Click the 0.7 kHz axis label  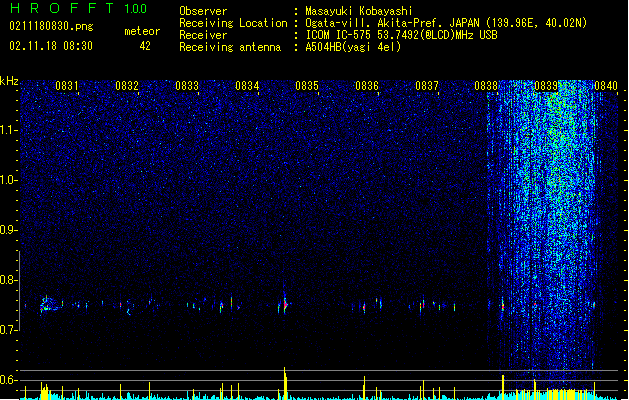click(x=9, y=330)
